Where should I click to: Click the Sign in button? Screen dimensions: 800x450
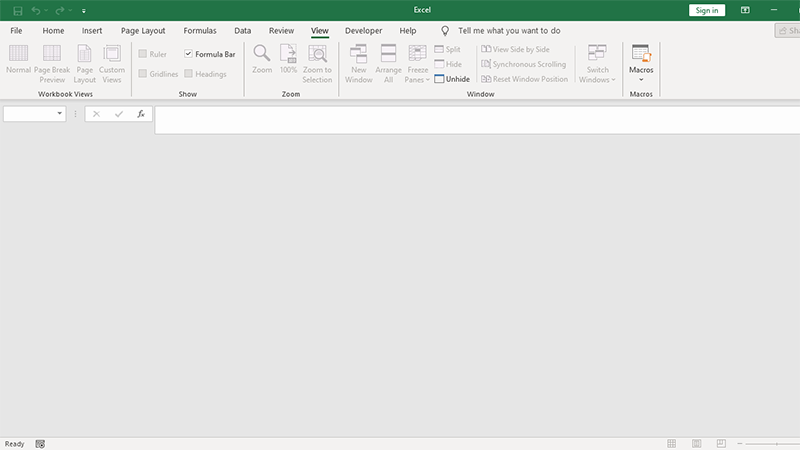click(x=707, y=10)
